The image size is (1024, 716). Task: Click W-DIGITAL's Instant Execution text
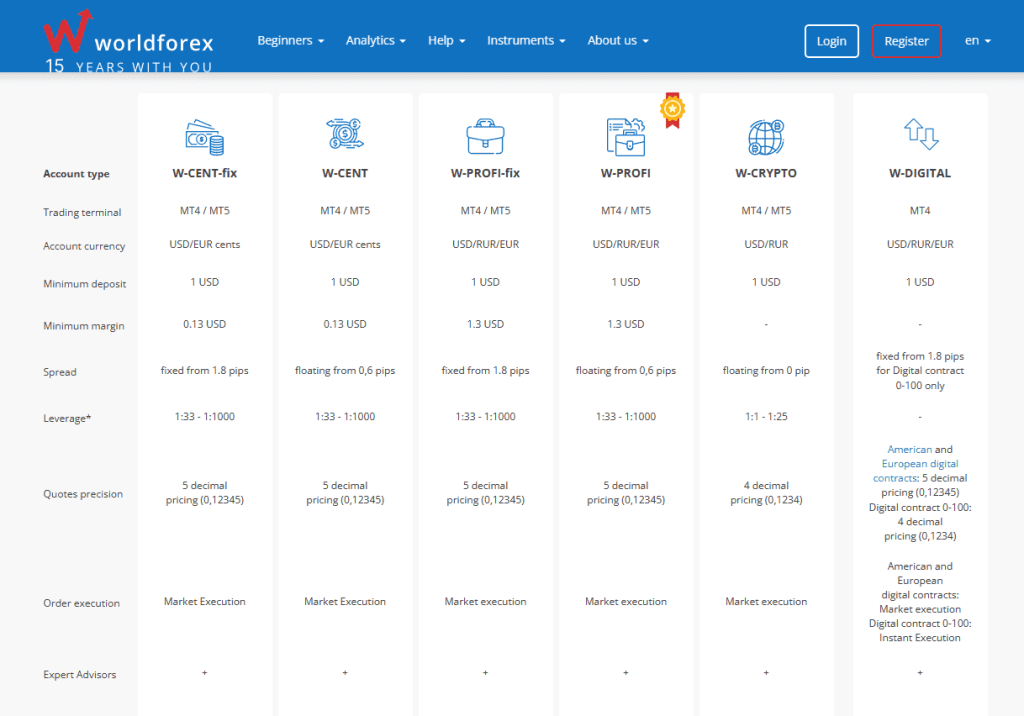[x=920, y=638]
